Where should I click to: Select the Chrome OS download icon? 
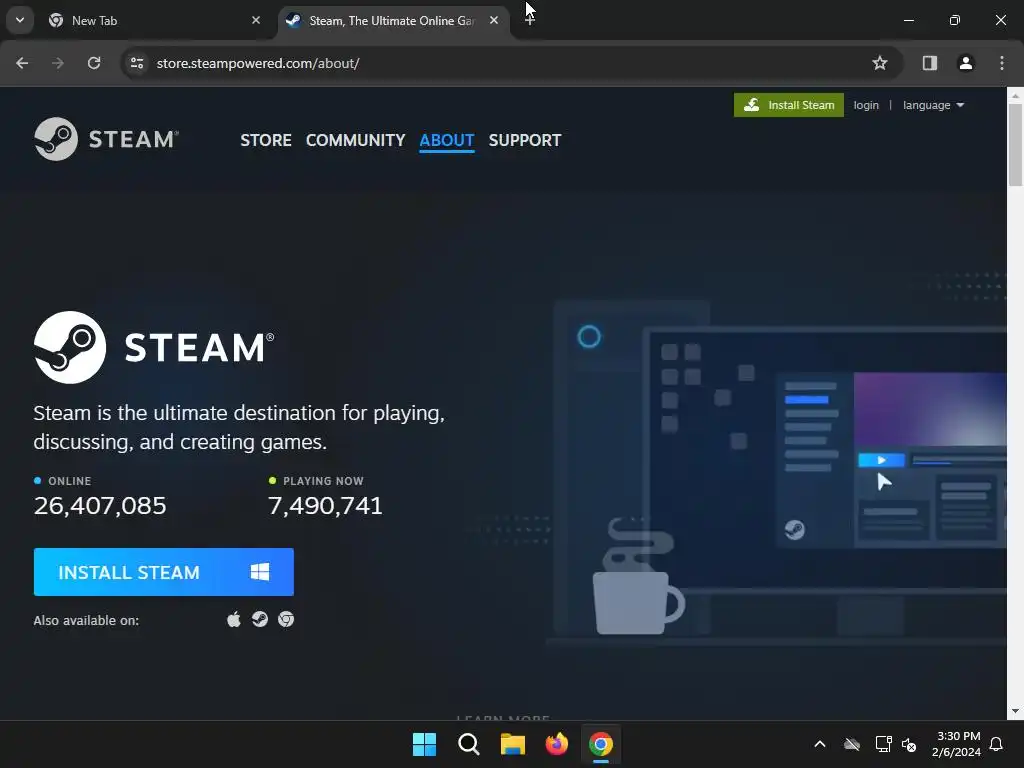(x=286, y=619)
